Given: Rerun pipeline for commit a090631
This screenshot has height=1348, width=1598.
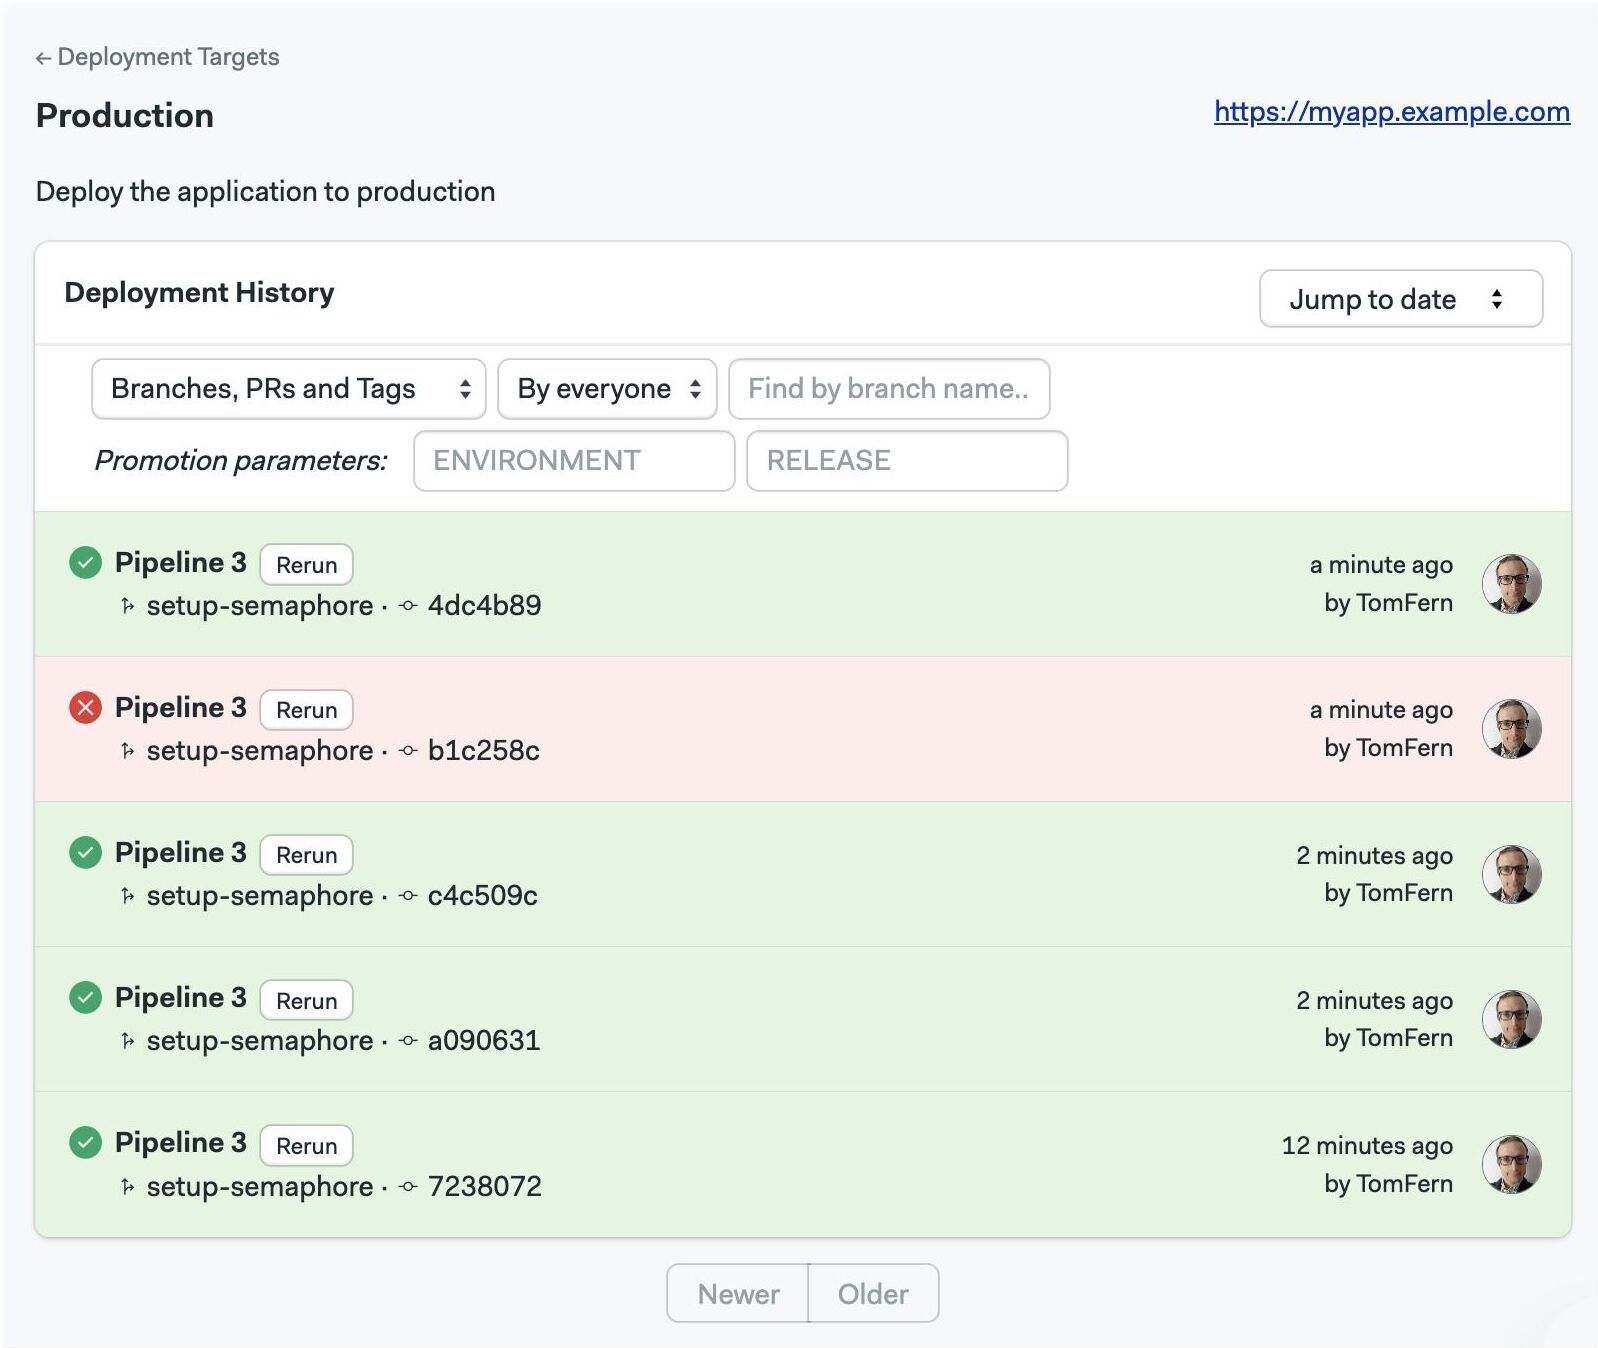Looking at the screenshot, I should tap(306, 1001).
